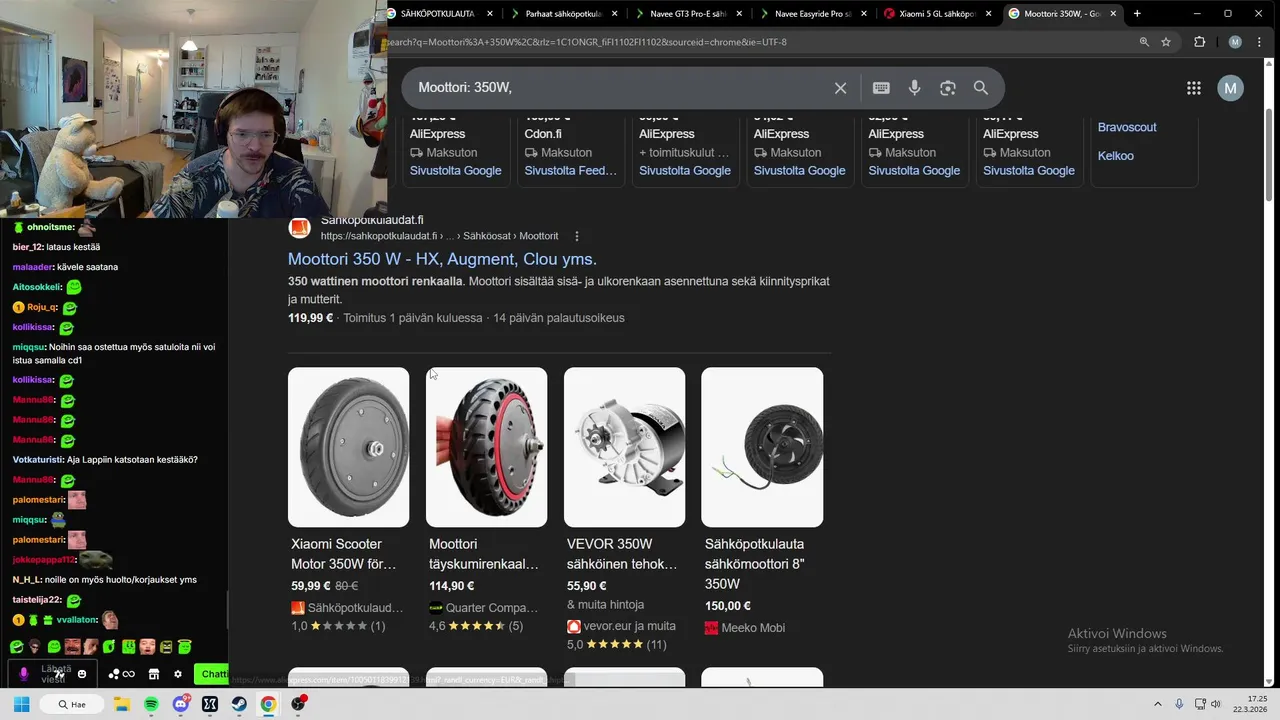Switch to SÄHKÖPOTKULAUTA tab
The width and height of the screenshot is (1280, 720).
437,14
